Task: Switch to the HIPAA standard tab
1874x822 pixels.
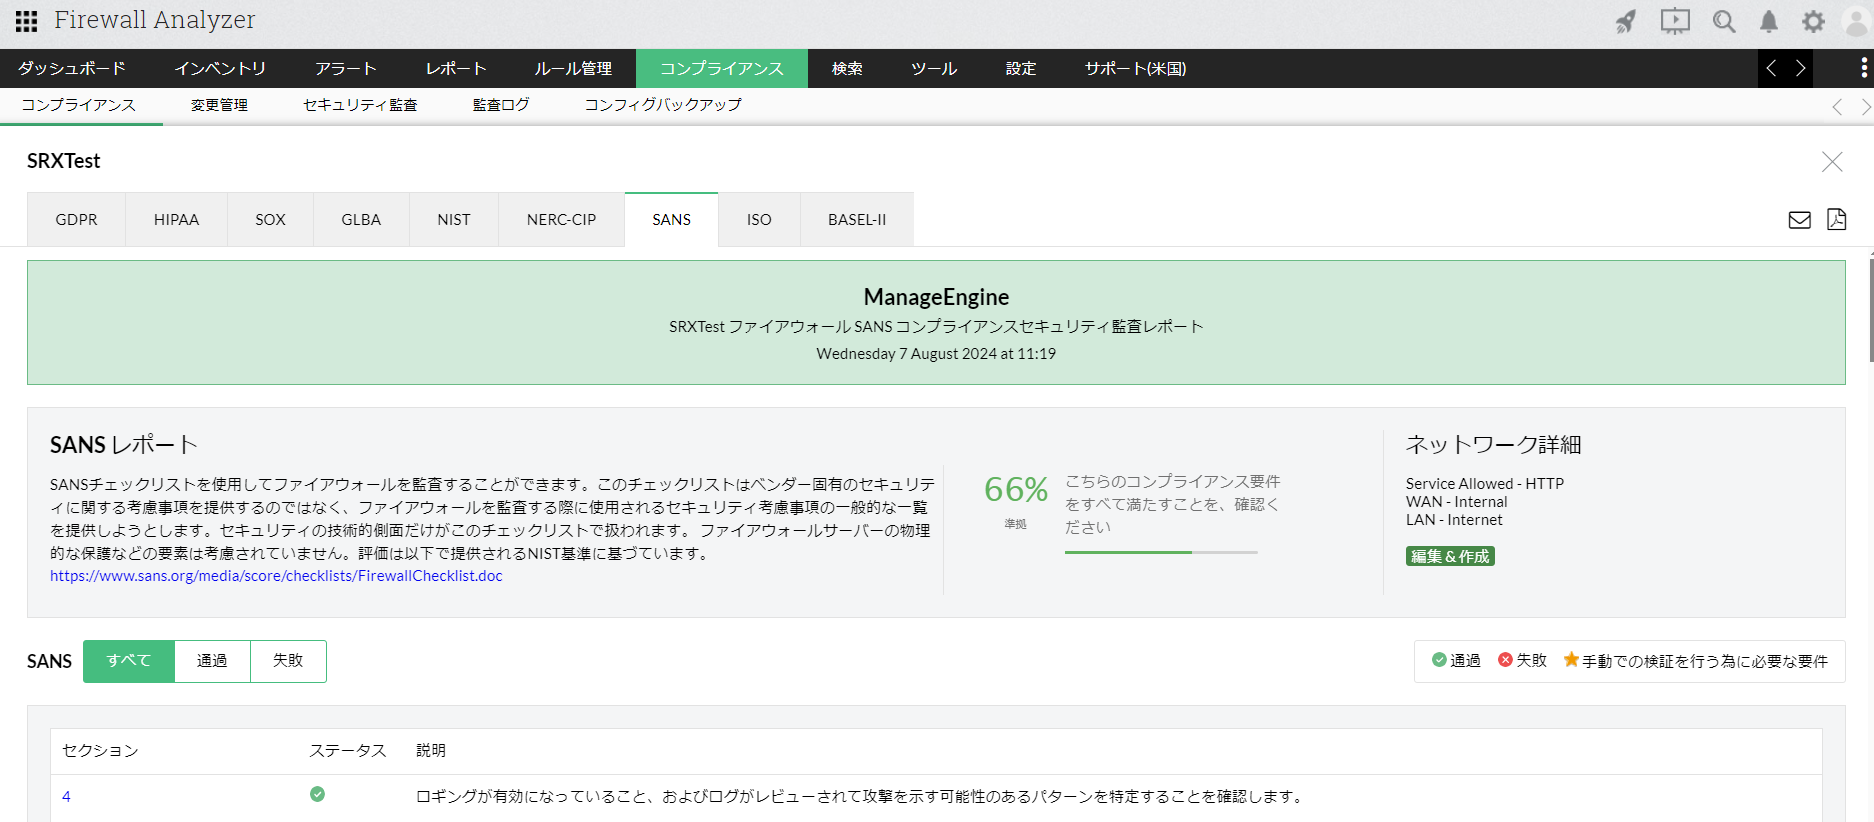Action: (x=176, y=220)
